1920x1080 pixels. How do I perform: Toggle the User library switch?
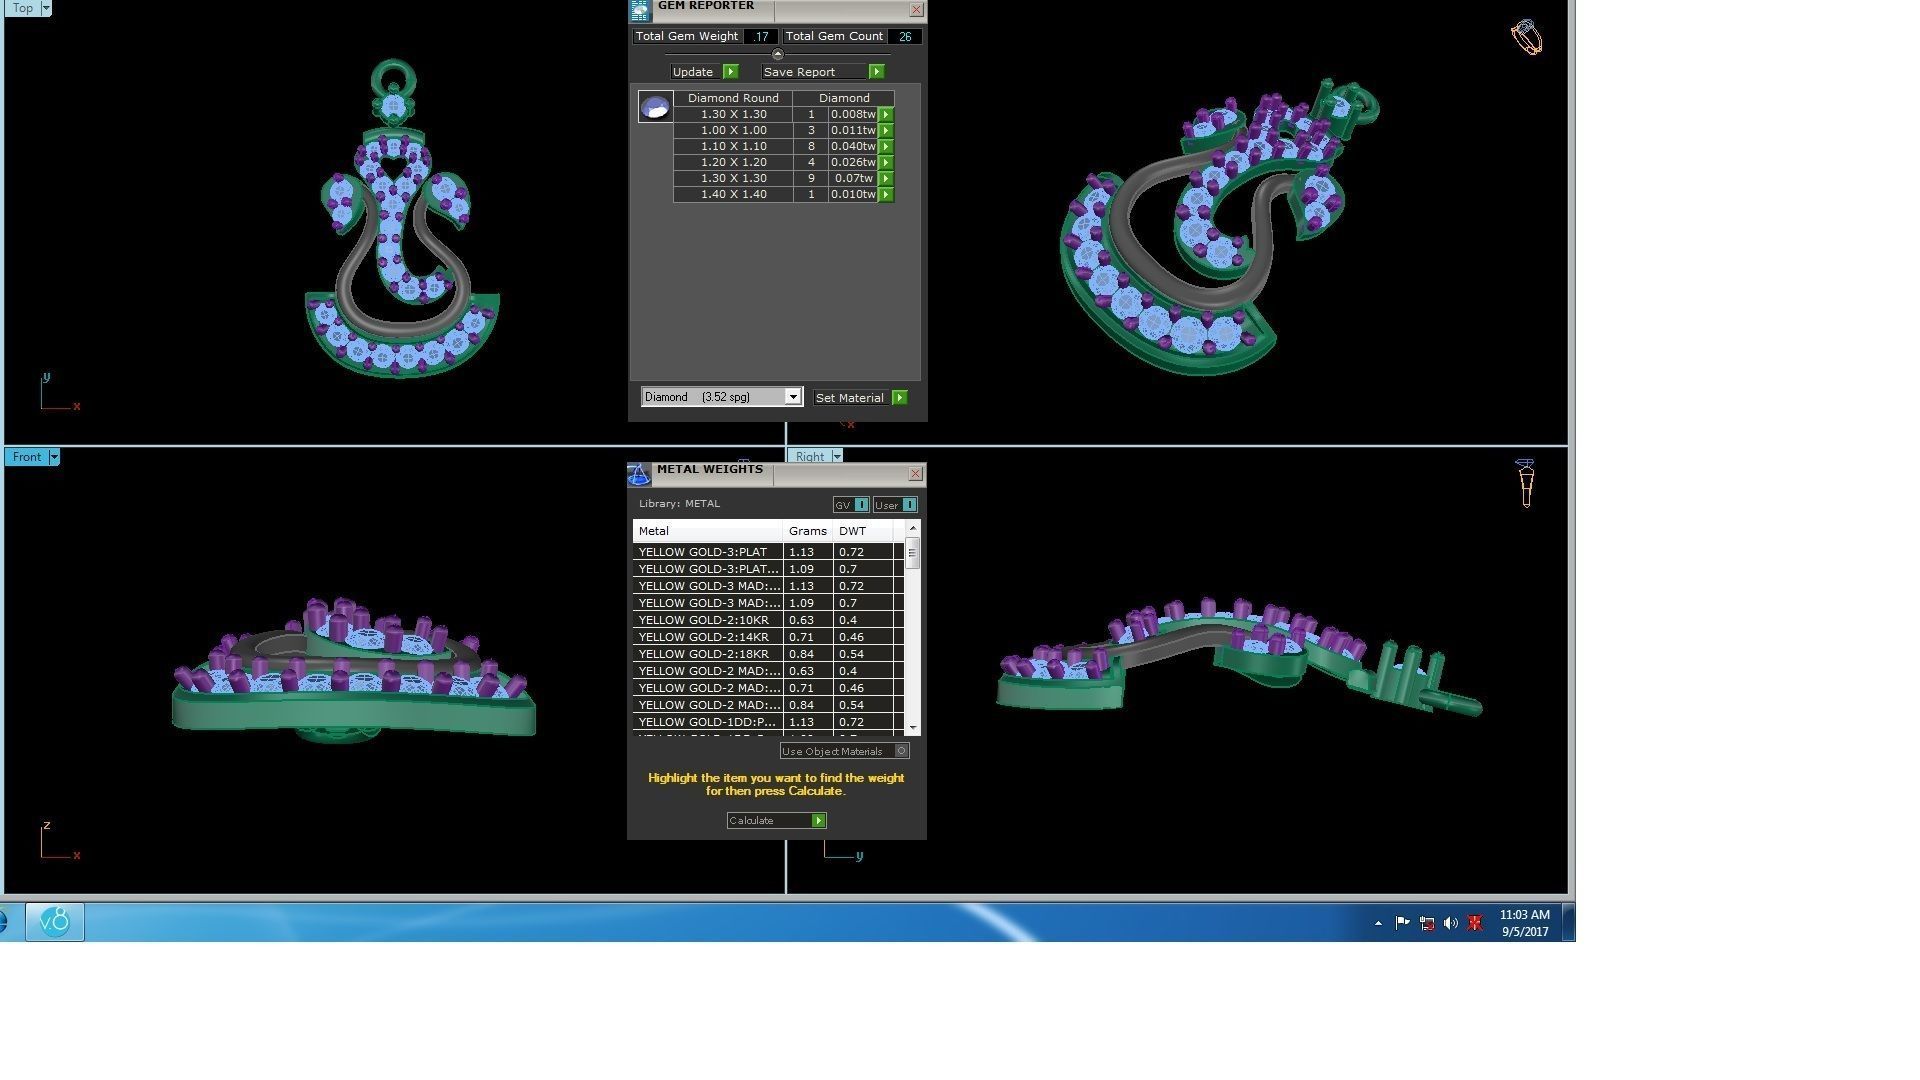(908, 505)
